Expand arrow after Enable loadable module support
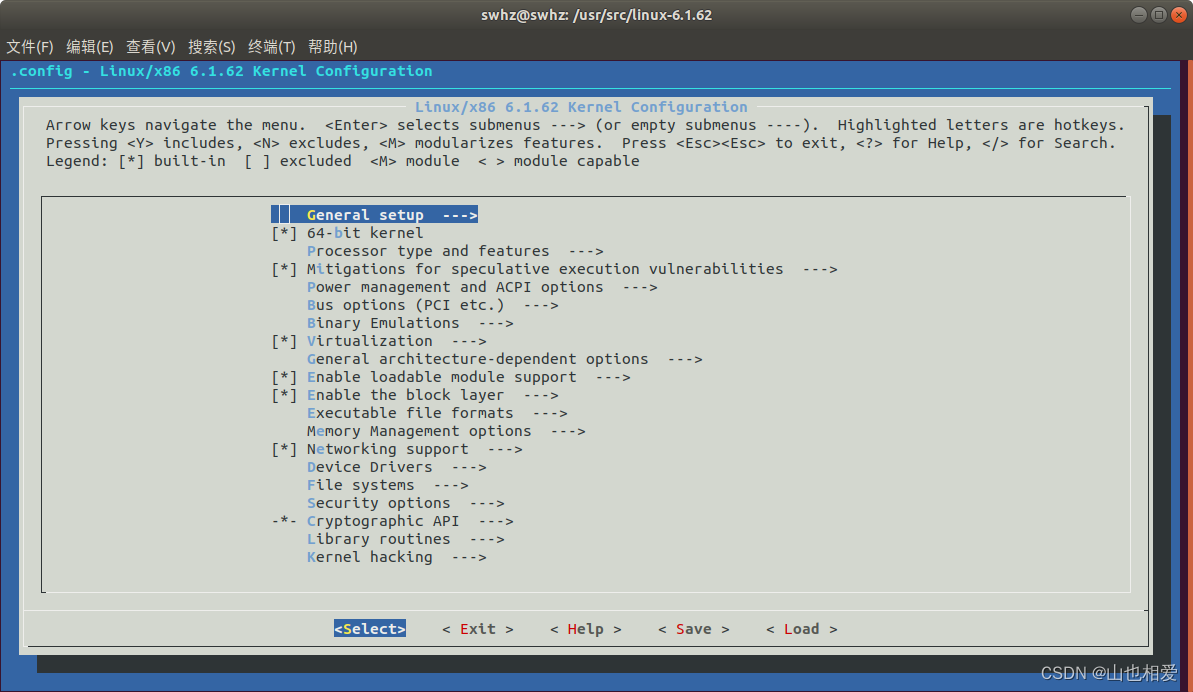The height and width of the screenshot is (692, 1193). click(x=612, y=377)
